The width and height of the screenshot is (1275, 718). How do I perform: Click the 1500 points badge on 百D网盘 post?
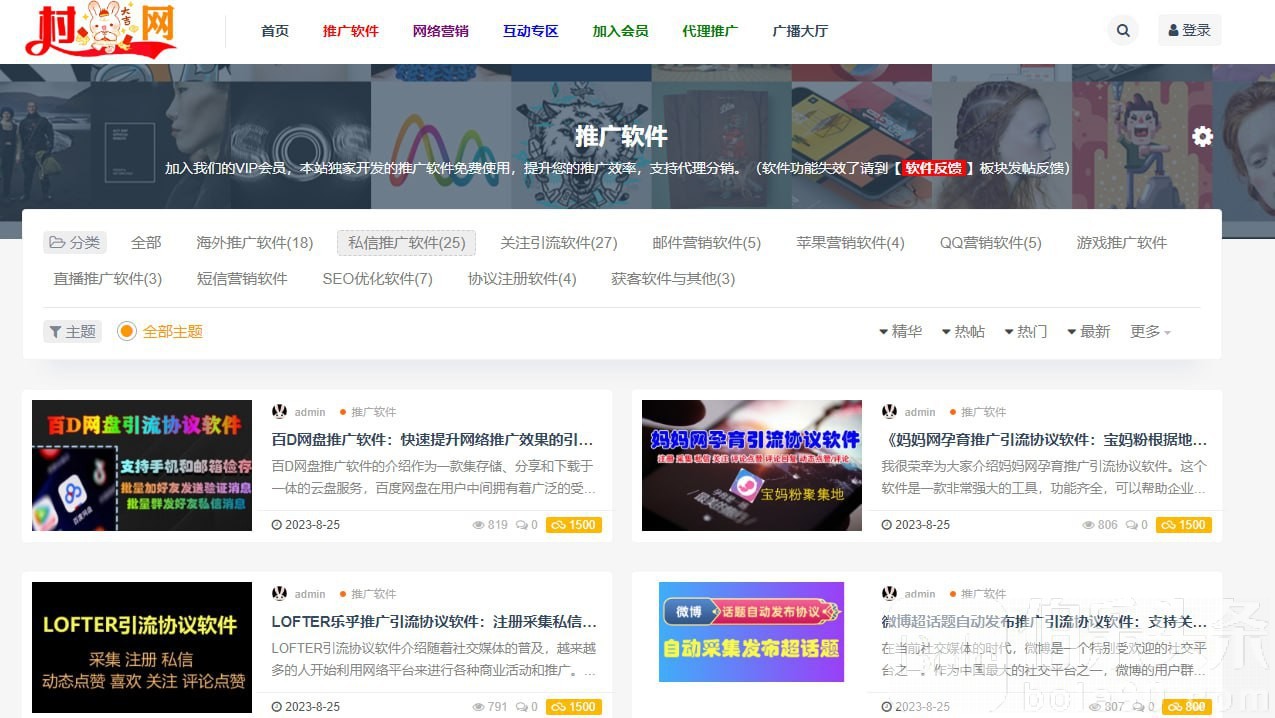tap(573, 525)
